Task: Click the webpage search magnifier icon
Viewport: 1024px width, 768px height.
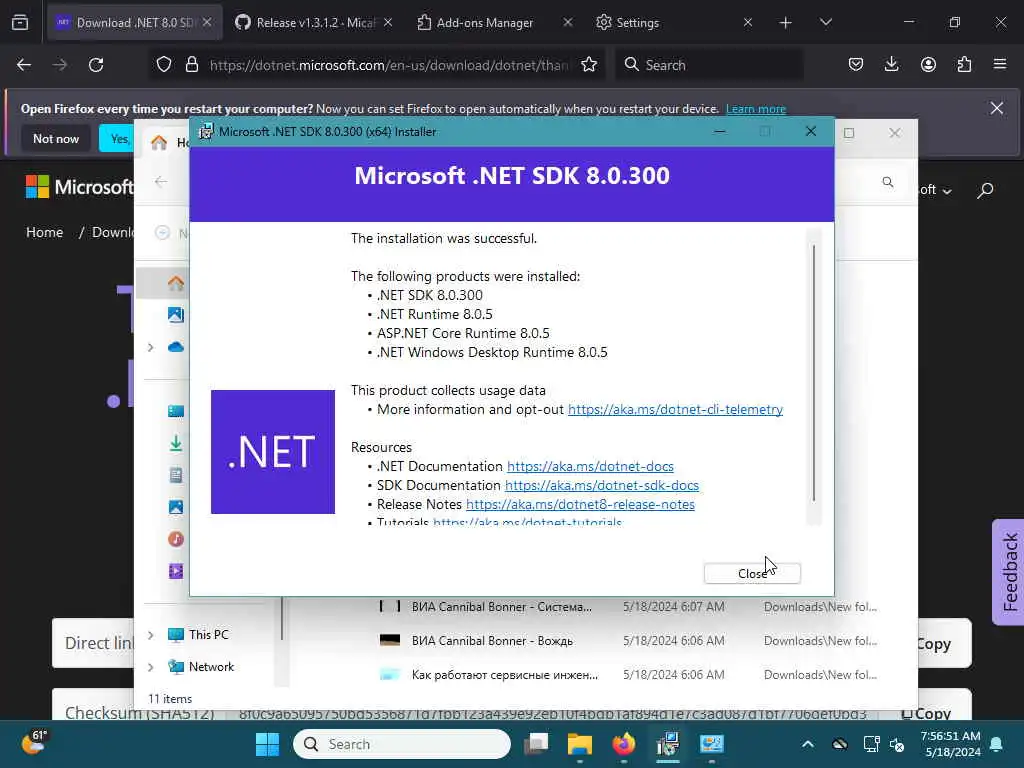Action: (x=985, y=190)
